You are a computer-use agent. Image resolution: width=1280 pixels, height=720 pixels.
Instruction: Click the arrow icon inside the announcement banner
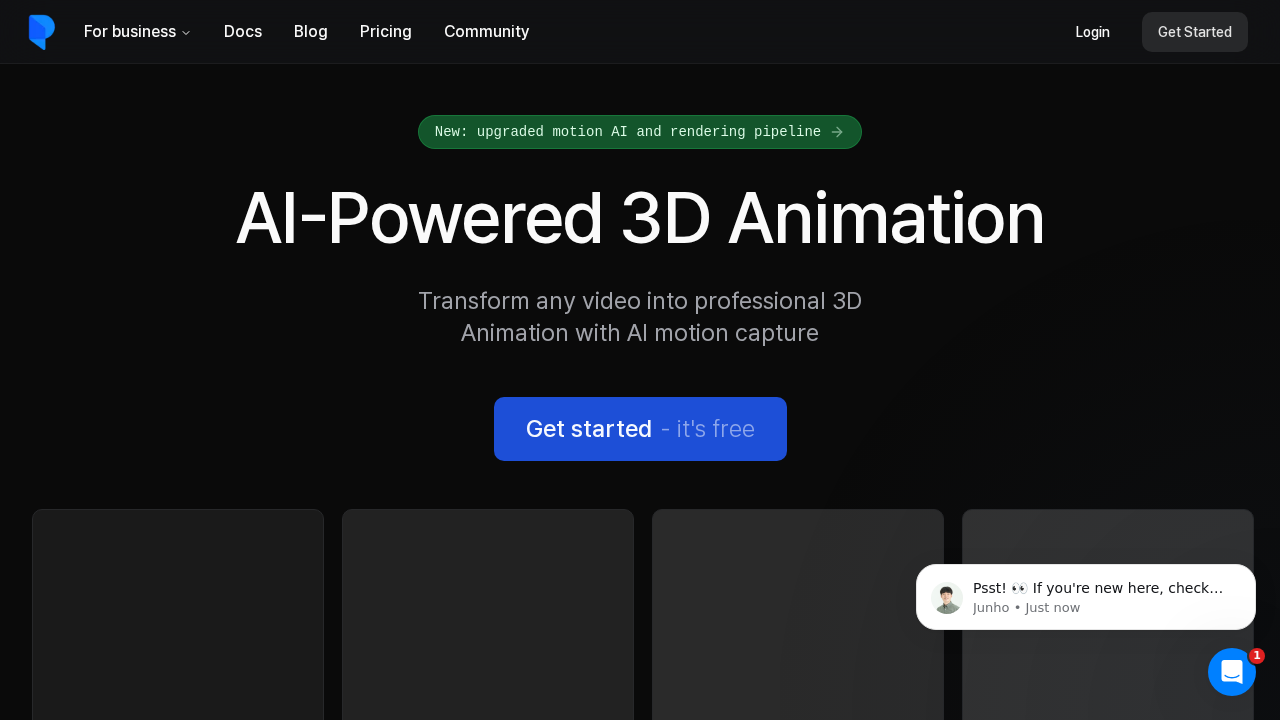[838, 132]
